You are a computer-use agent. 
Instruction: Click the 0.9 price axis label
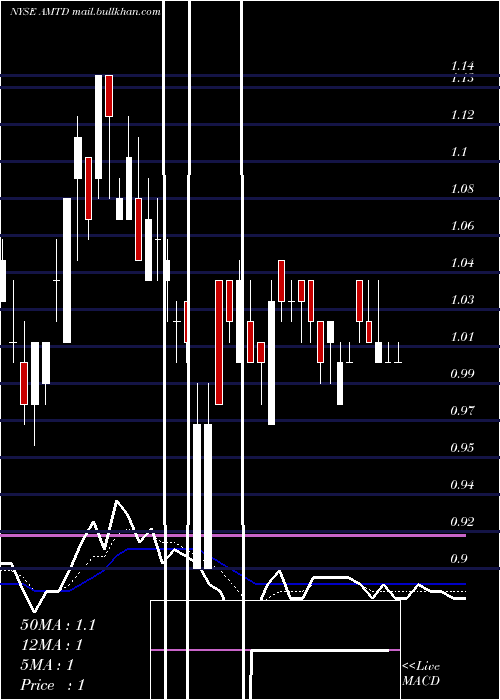[x=459, y=558]
